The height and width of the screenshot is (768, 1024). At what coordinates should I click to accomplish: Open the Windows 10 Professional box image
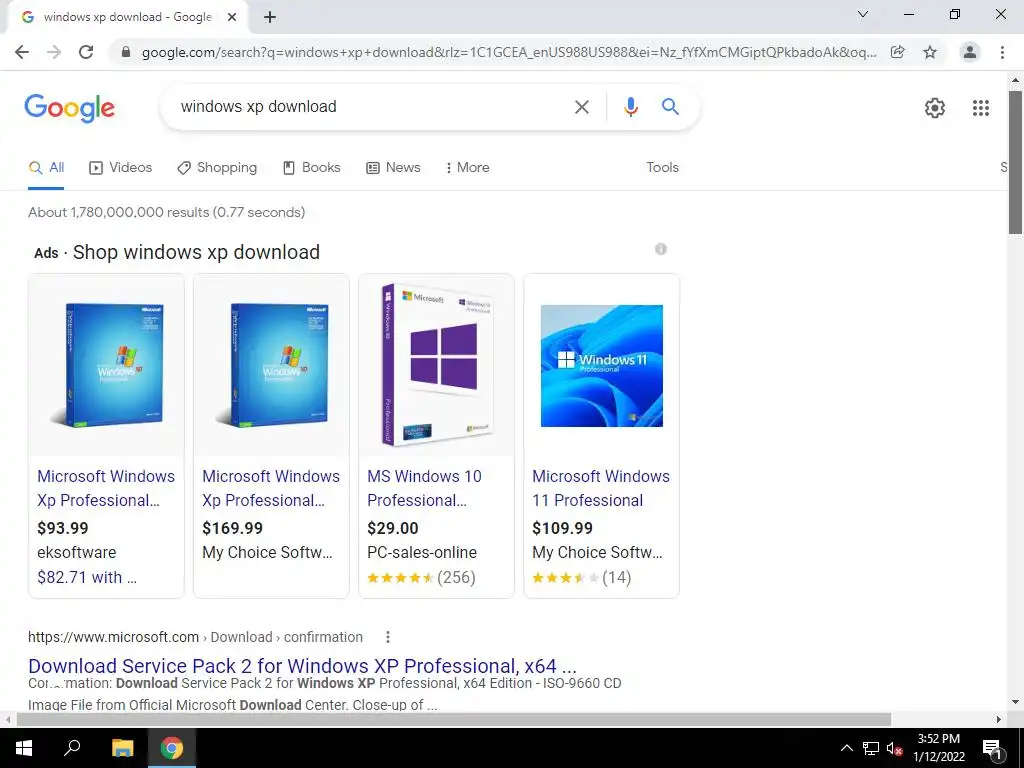[x=437, y=365]
